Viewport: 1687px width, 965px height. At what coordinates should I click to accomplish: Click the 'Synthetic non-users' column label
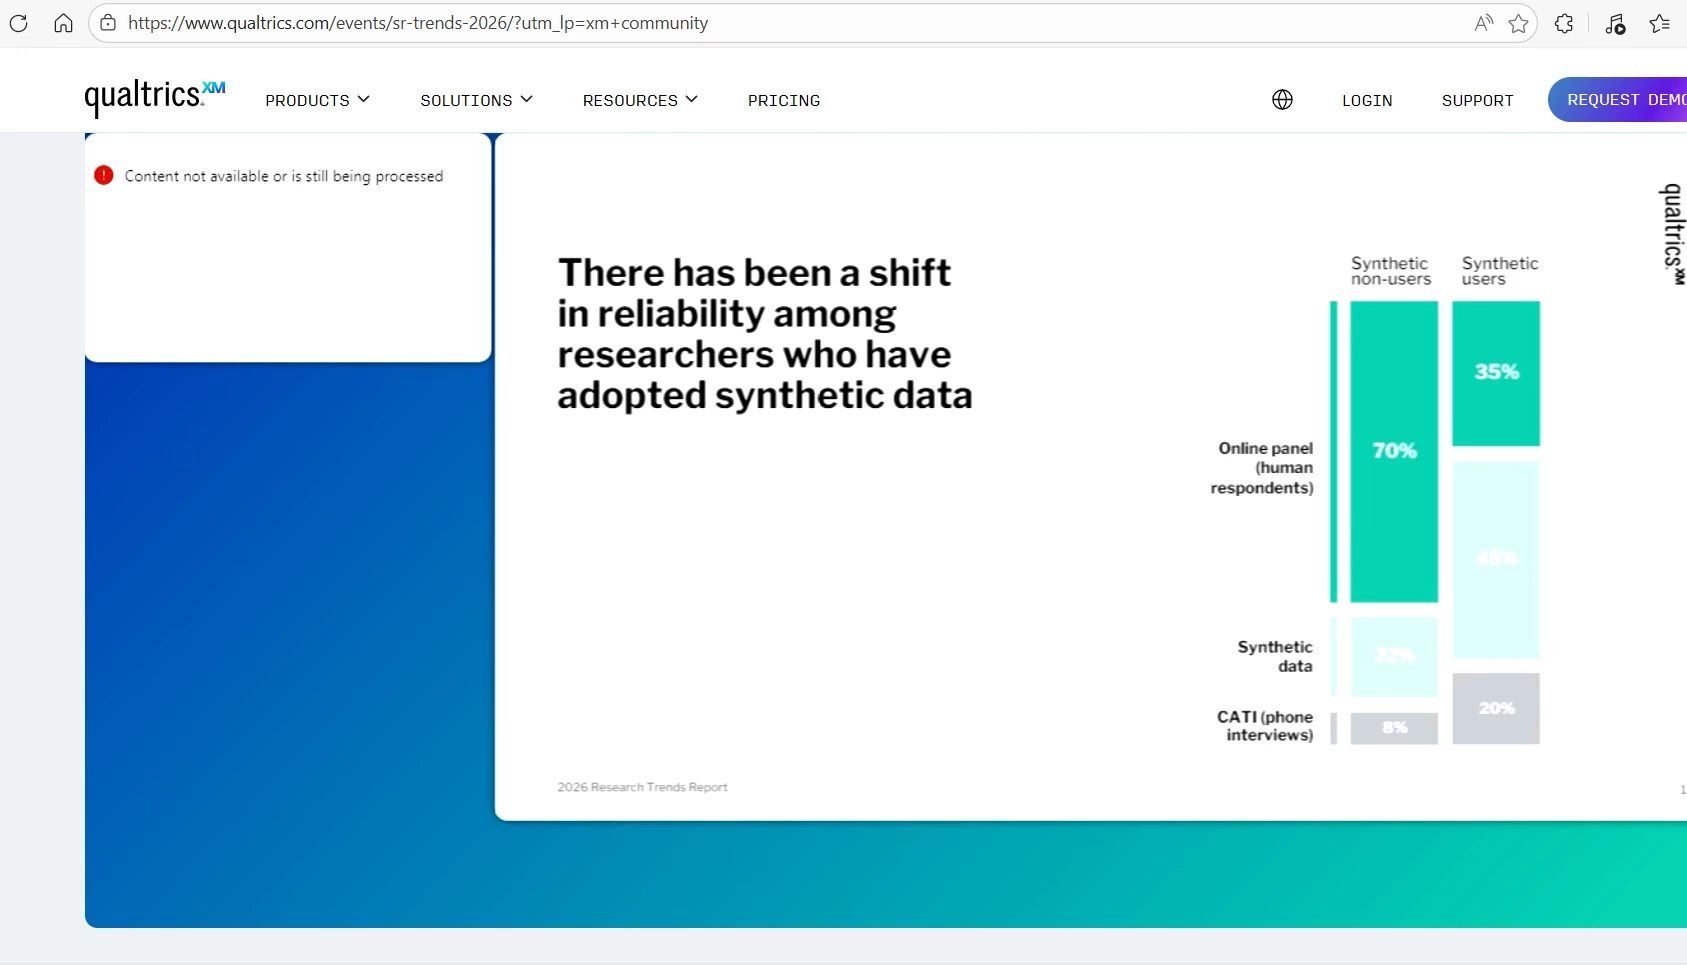coord(1390,271)
